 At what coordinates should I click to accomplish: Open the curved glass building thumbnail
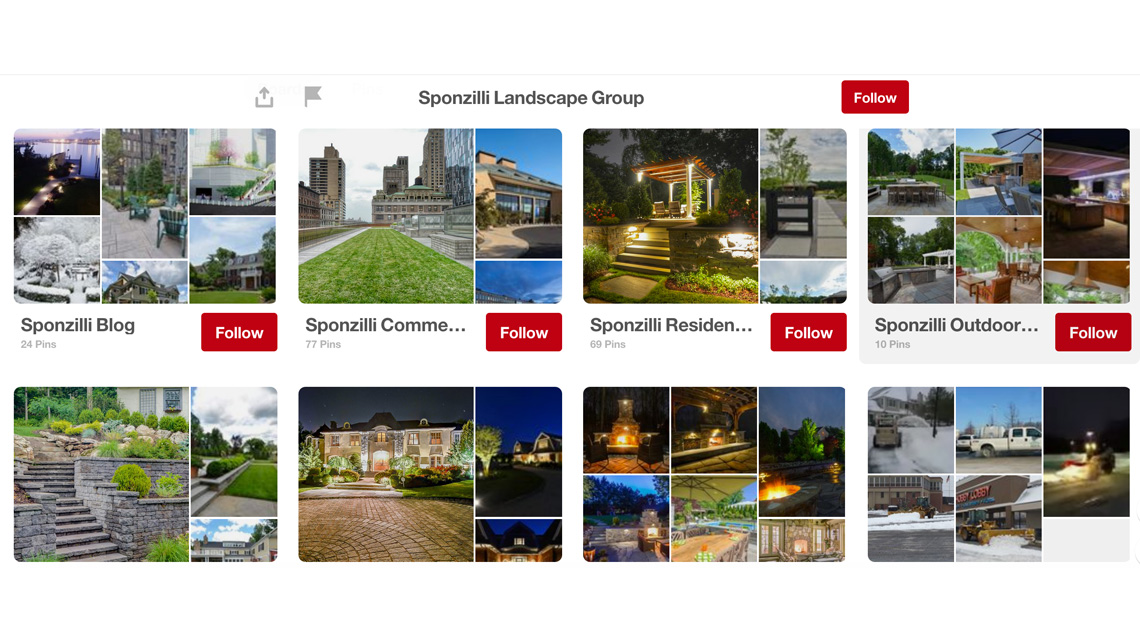pyautogui.click(x=518, y=193)
